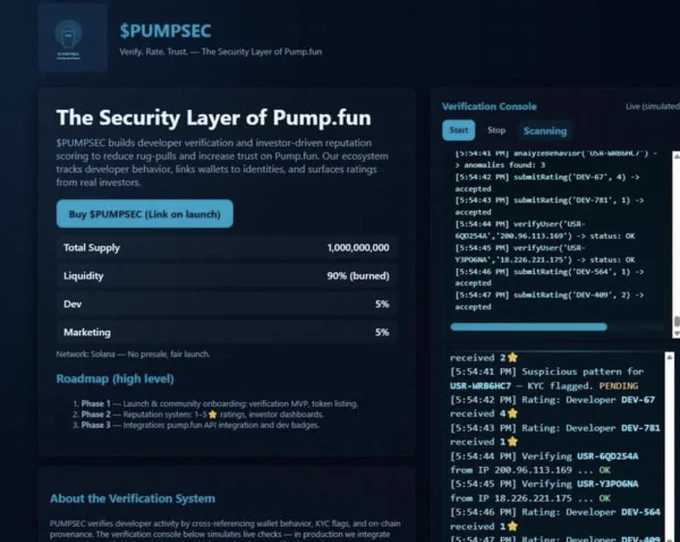The image size is (680, 542).
Task: Click the DEV-781 developer ID in lower log
Action: (x=641, y=428)
